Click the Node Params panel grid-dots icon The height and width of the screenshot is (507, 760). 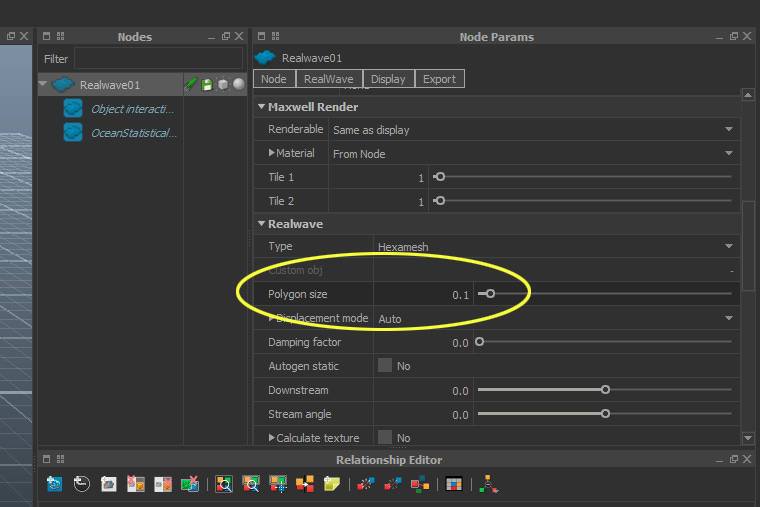point(275,36)
